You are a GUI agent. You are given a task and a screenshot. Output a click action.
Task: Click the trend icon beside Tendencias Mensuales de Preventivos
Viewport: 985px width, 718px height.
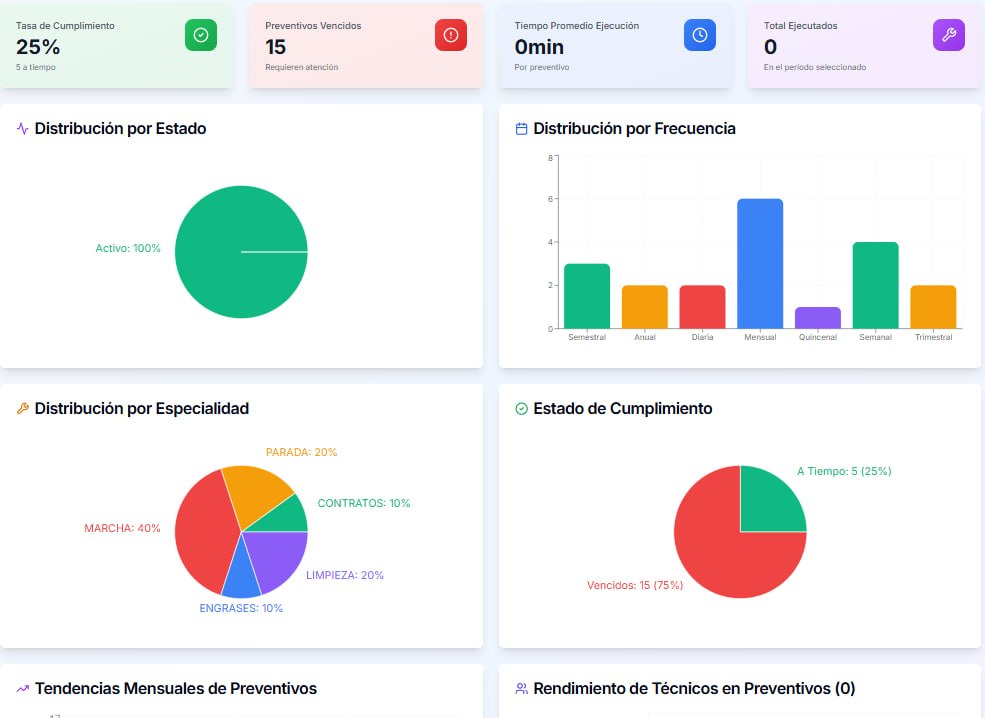click(23, 688)
